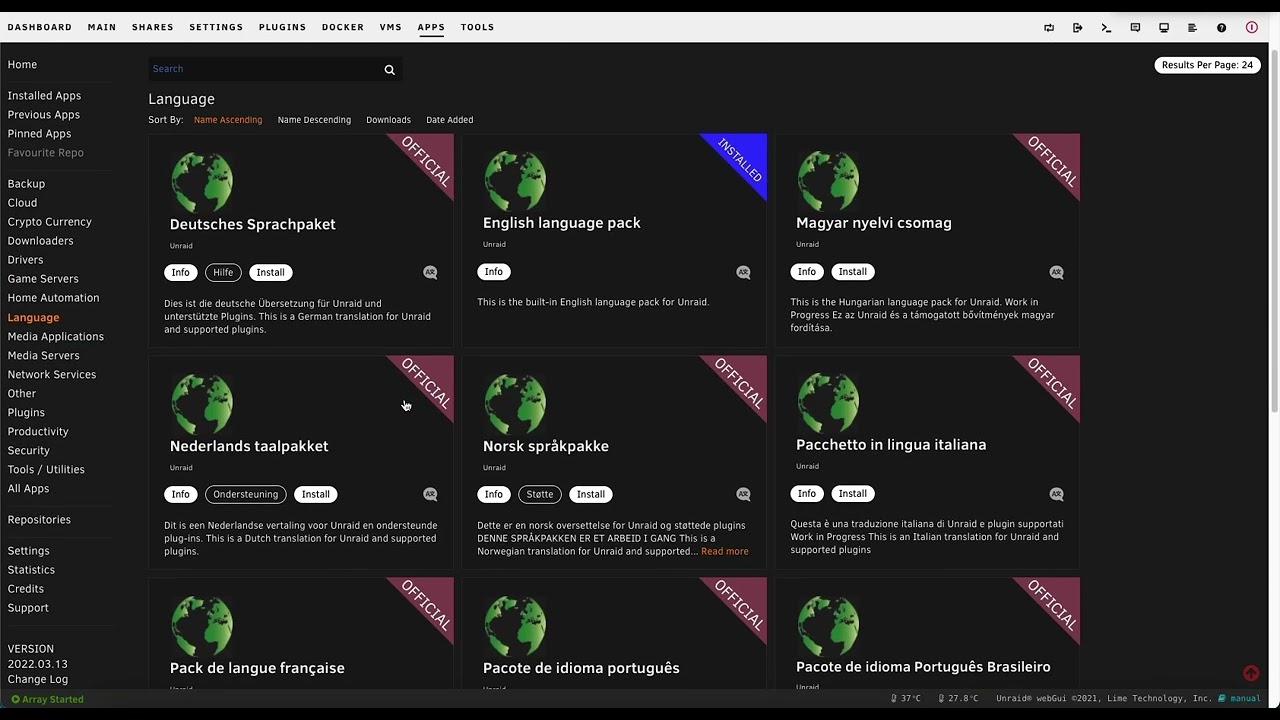Click the multi-language switch icon in top toolbar
Viewport: 1280px width, 720px height.
coord(1049,28)
